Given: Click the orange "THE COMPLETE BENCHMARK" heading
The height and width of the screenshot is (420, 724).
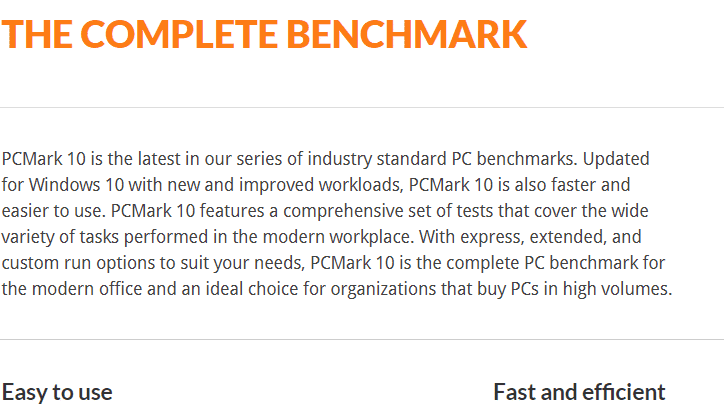Looking at the screenshot, I should coord(264,34).
